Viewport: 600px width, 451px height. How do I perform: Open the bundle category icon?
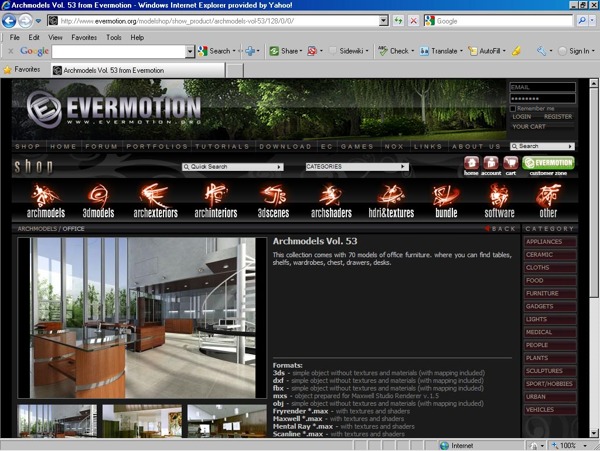tap(446, 201)
